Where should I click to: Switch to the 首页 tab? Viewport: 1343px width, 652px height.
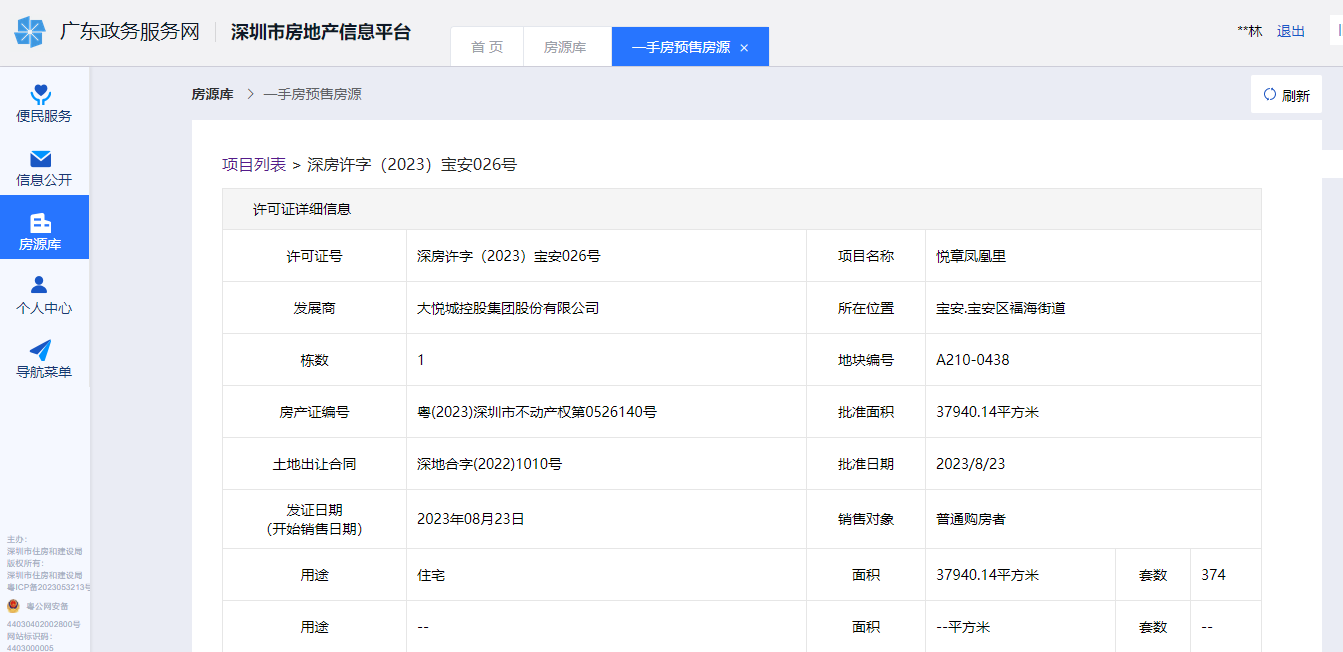487,47
